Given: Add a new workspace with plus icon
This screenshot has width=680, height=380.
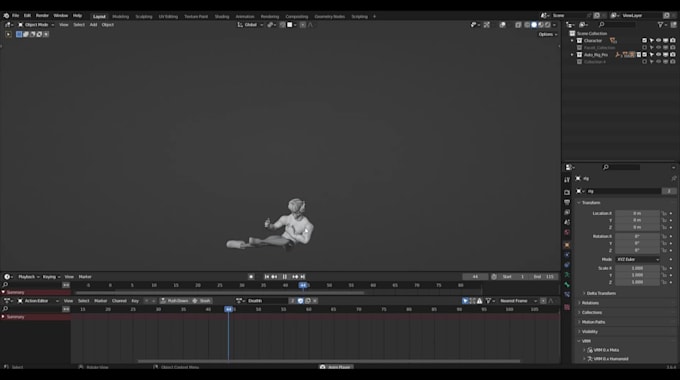Looking at the screenshot, I should [x=374, y=16].
